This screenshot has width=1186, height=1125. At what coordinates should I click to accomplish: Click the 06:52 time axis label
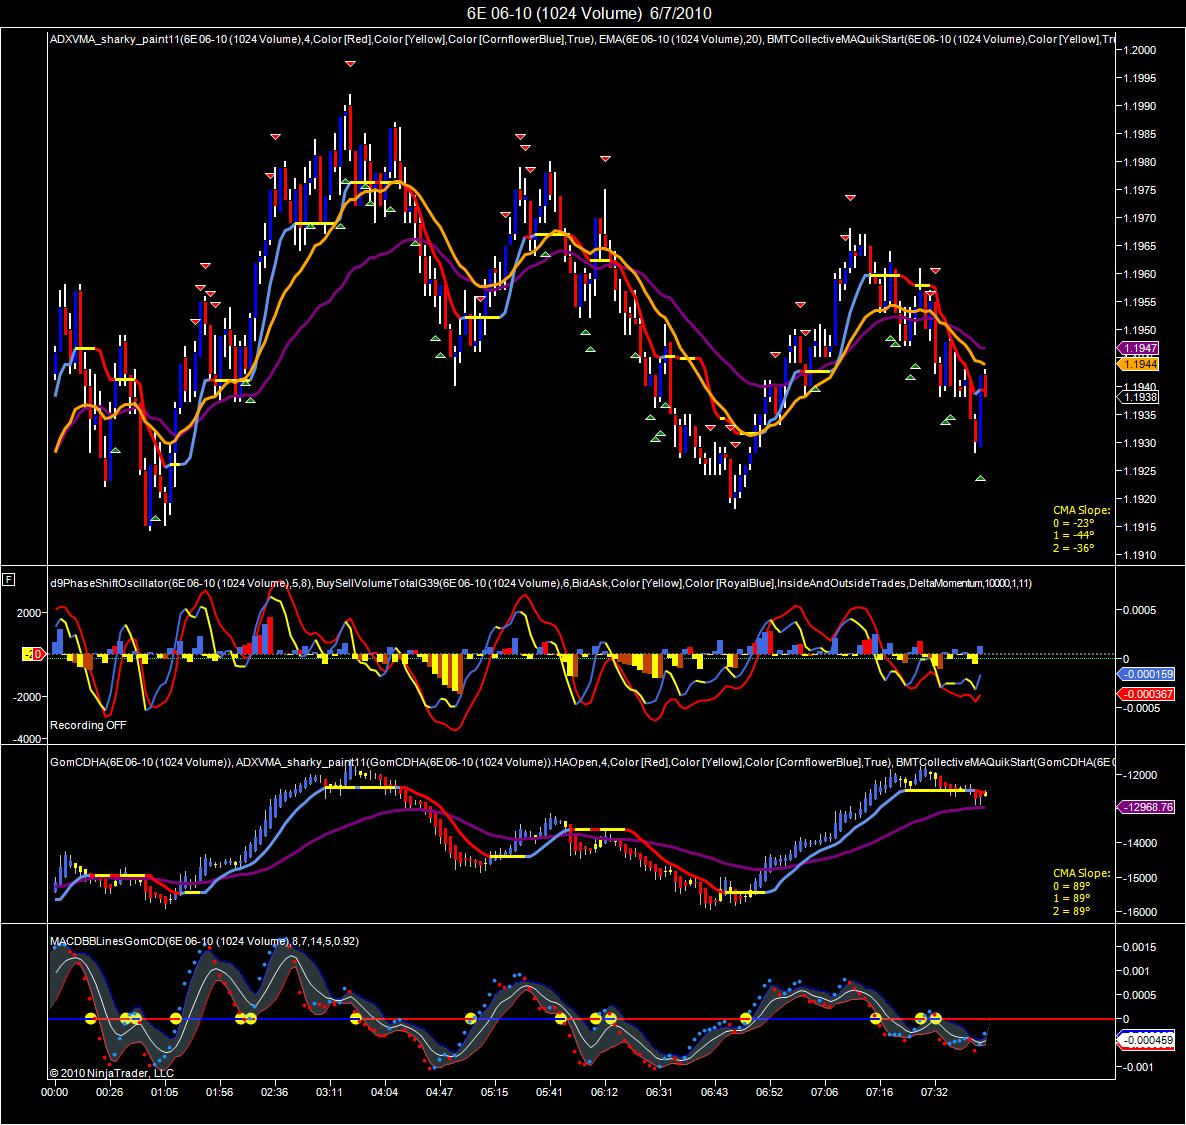[x=769, y=1092]
